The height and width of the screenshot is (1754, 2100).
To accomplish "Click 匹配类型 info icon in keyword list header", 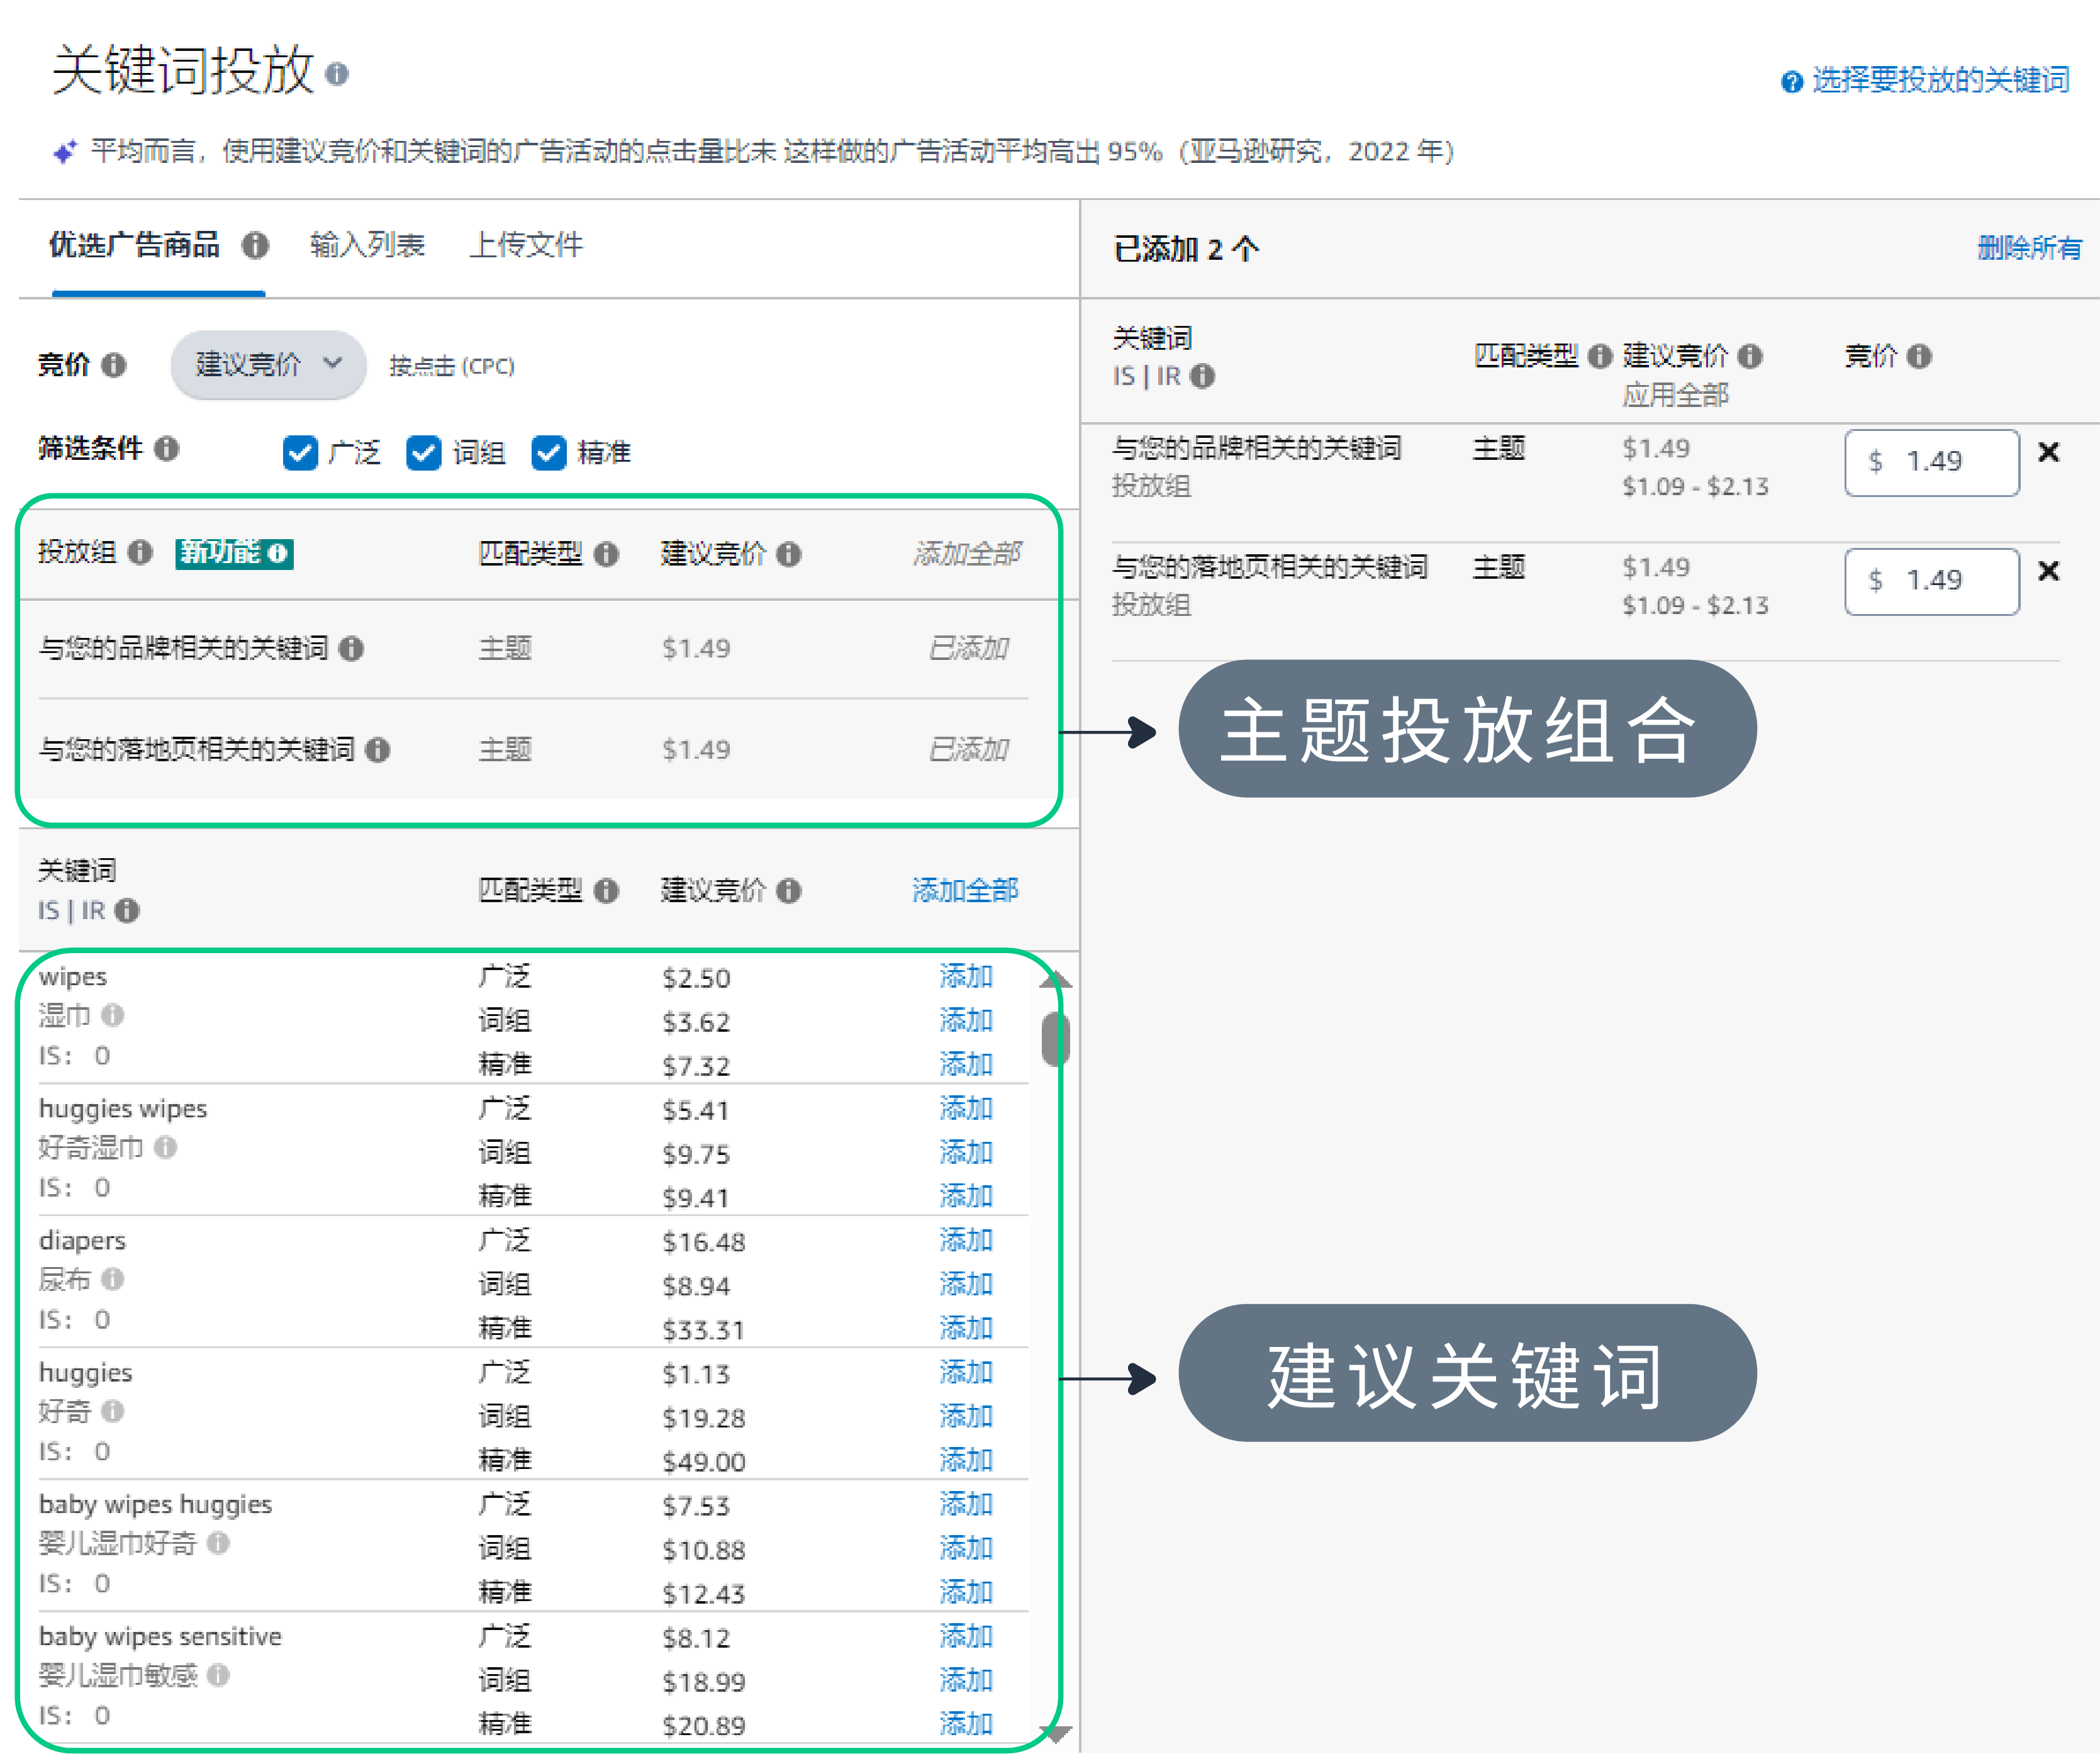I will pos(606,891).
